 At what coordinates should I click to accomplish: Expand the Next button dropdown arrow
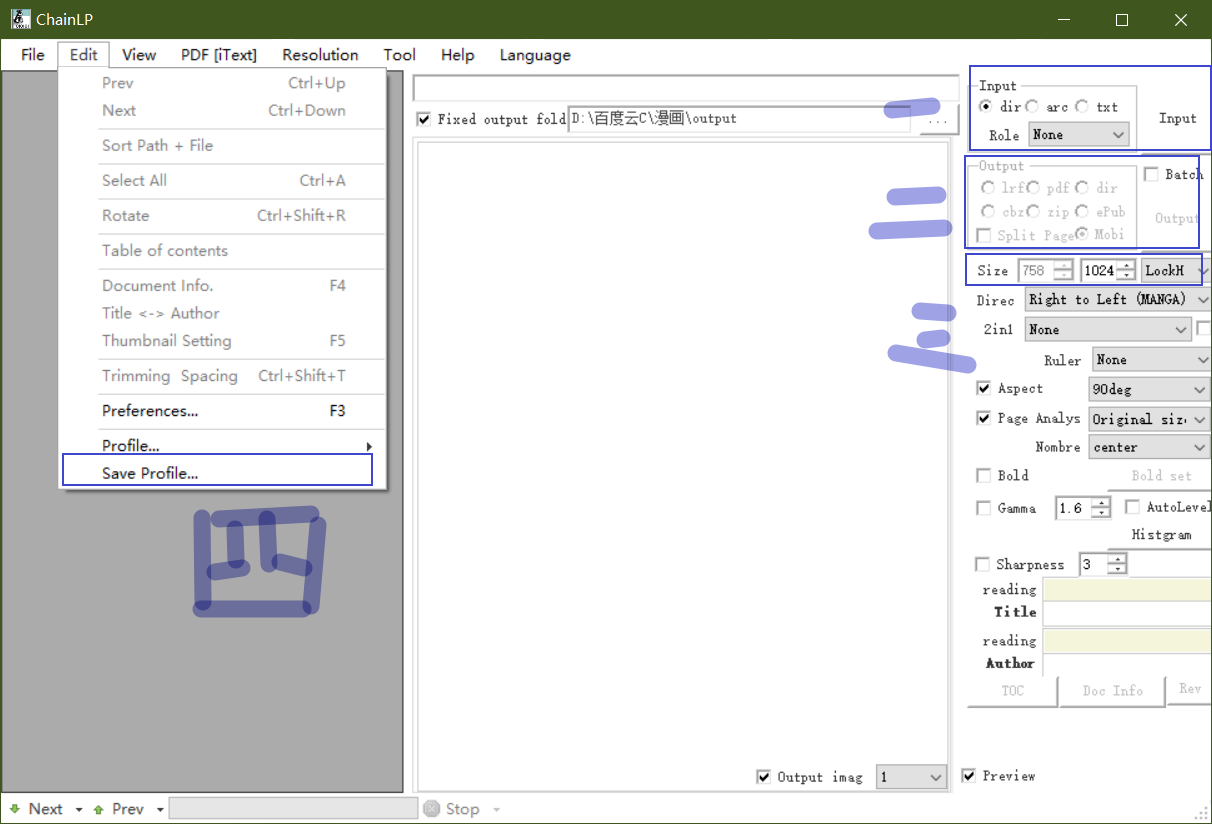79,810
